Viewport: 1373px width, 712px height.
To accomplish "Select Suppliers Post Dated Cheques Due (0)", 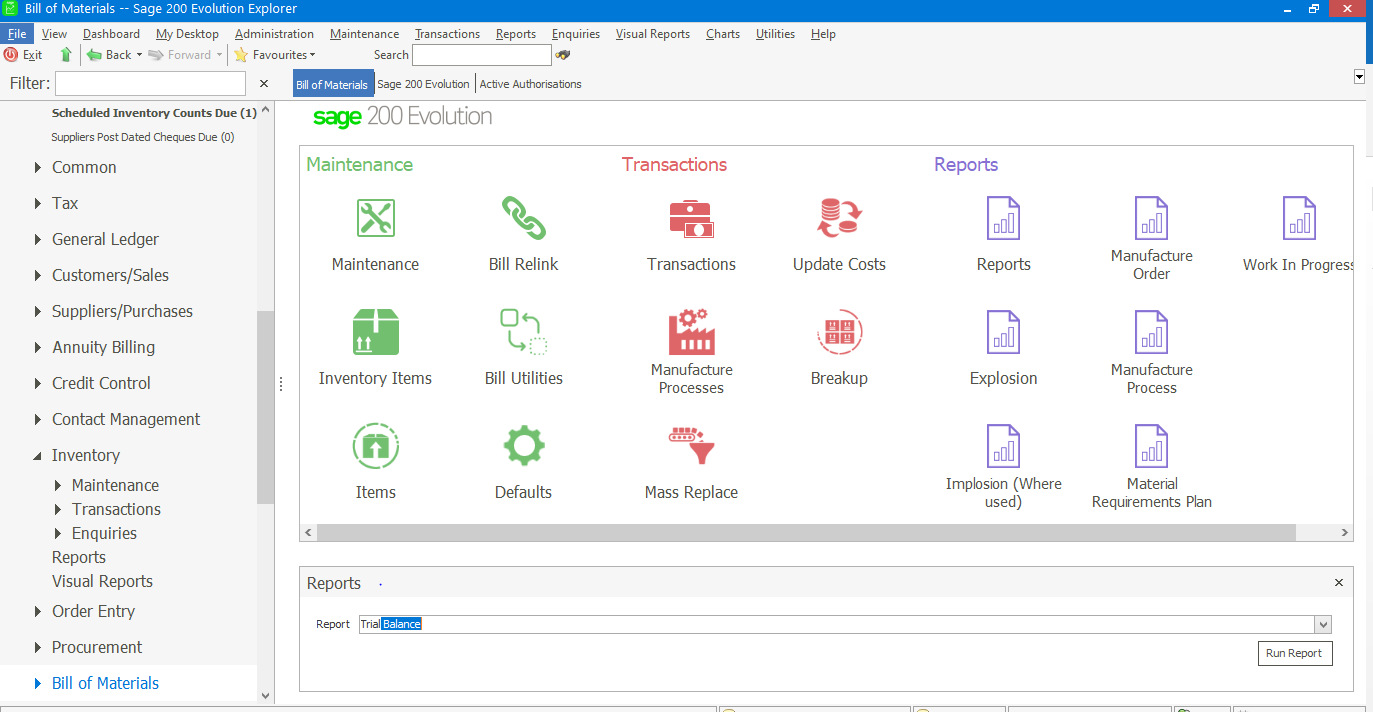I will (x=143, y=137).
